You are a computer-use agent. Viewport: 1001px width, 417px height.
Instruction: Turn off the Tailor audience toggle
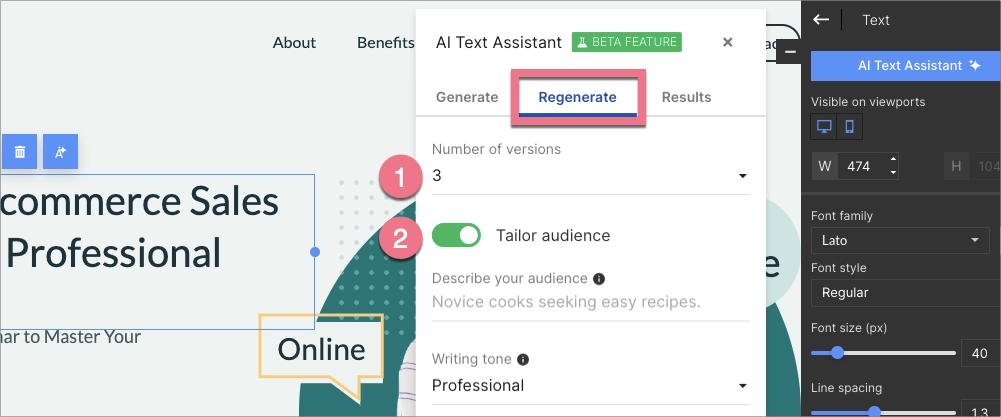[456, 235]
